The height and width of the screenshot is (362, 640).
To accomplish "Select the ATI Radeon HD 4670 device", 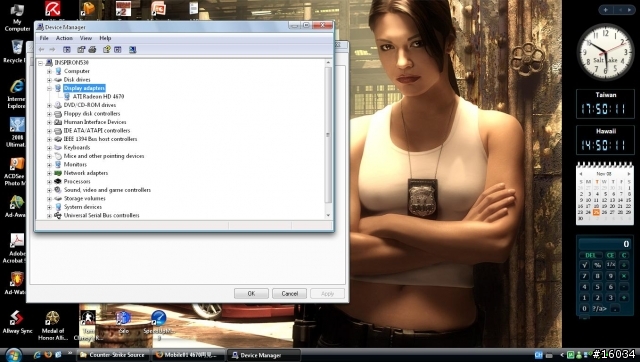I will [x=98, y=97].
